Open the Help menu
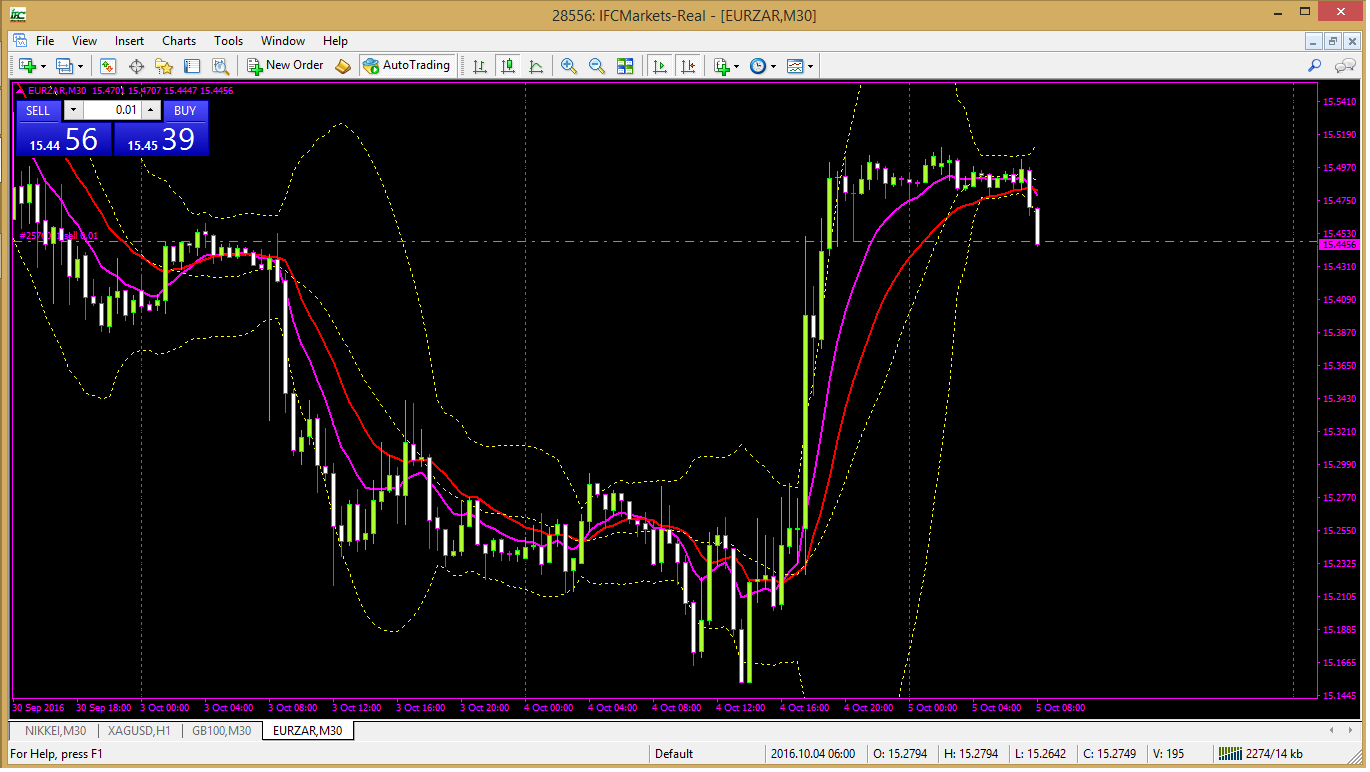Image resolution: width=1370 pixels, height=772 pixels. click(x=335, y=41)
